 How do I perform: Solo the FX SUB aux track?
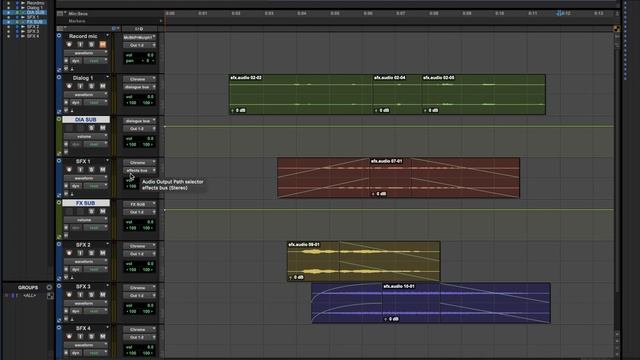(91, 211)
